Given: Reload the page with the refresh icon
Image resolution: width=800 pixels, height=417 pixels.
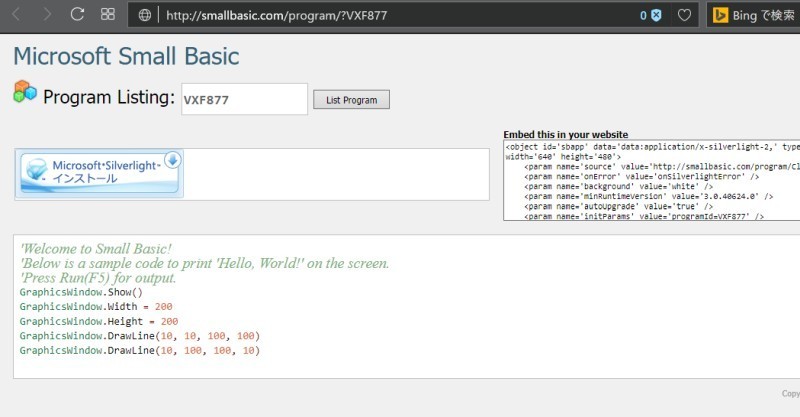Looking at the screenshot, I should (x=77, y=14).
